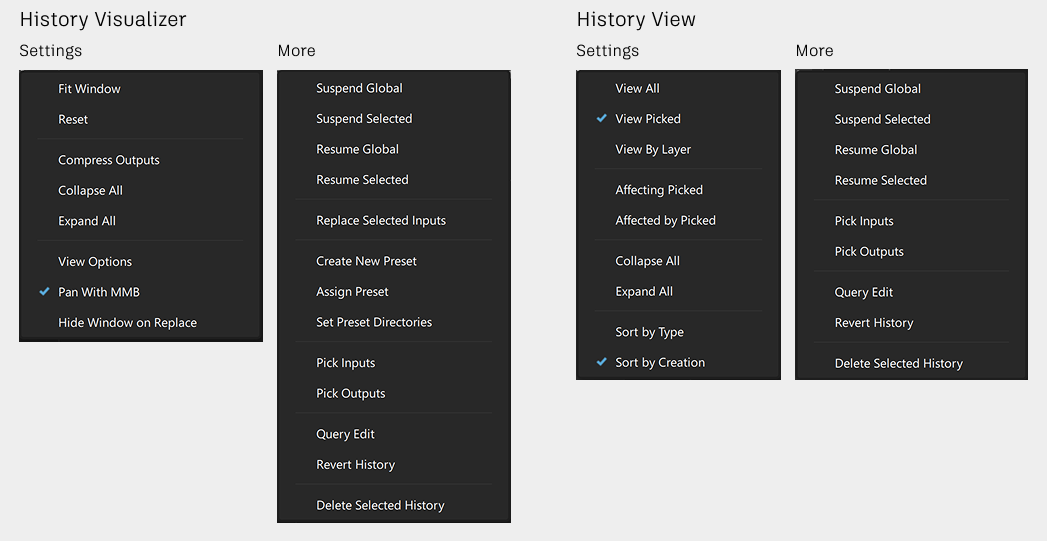Select Sort by Type

click(x=649, y=332)
